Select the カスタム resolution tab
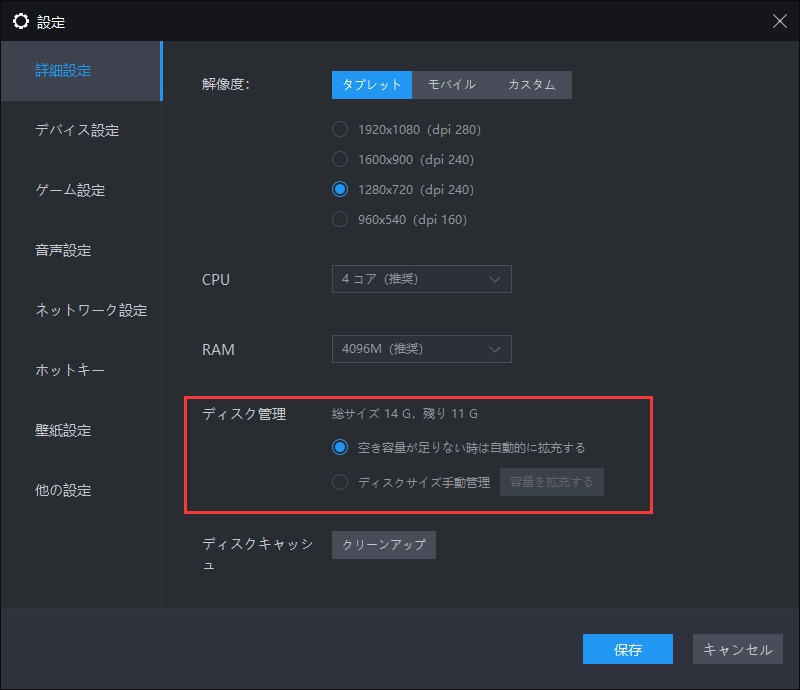Image resolution: width=800 pixels, height=690 pixels. pyautogui.click(x=532, y=85)
